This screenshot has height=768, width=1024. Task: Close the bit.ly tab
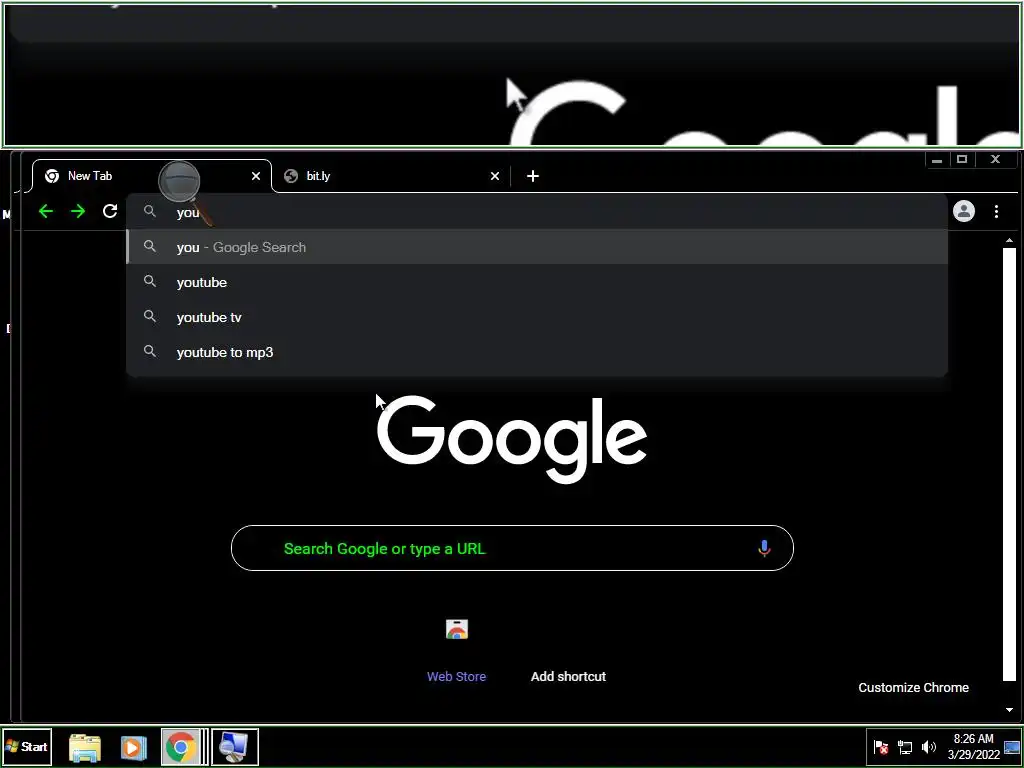(x=494, y=176)
